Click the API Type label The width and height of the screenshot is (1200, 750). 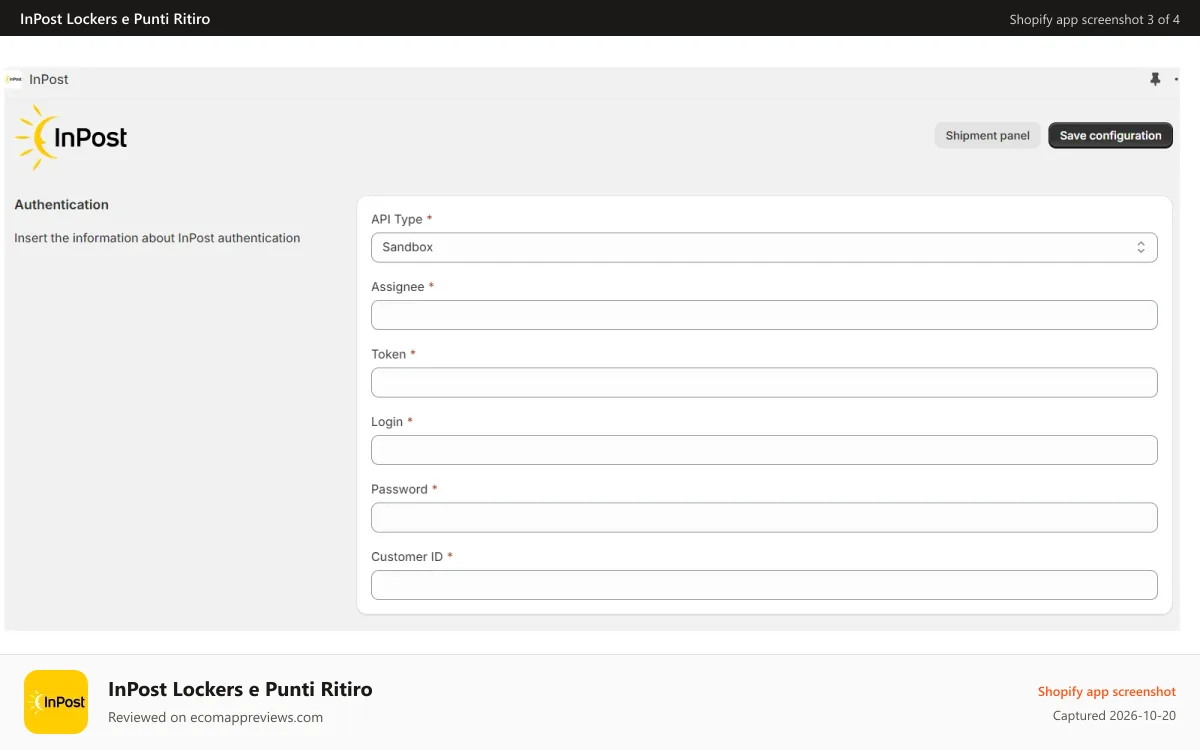click(397, 219)
